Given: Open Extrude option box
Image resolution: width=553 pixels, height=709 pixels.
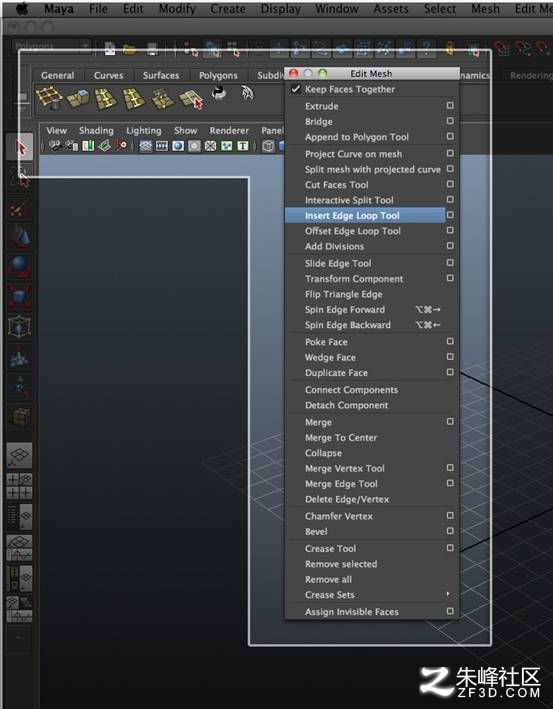Looking at the screenshot, I should pyautogui.click(x=450, y=105).
